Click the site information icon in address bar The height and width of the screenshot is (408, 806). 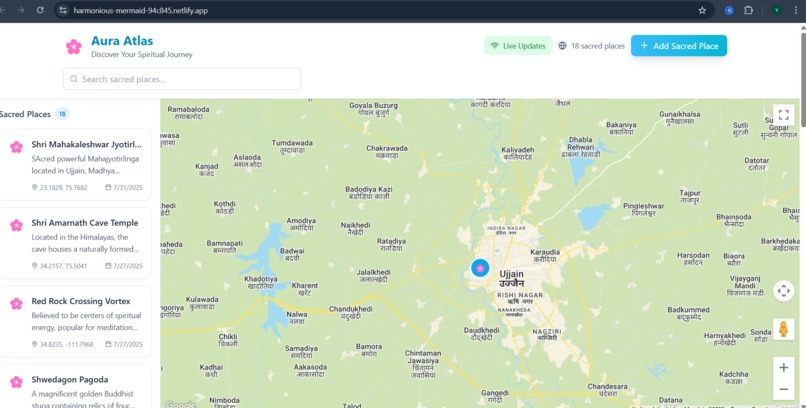tap(63, 10)
